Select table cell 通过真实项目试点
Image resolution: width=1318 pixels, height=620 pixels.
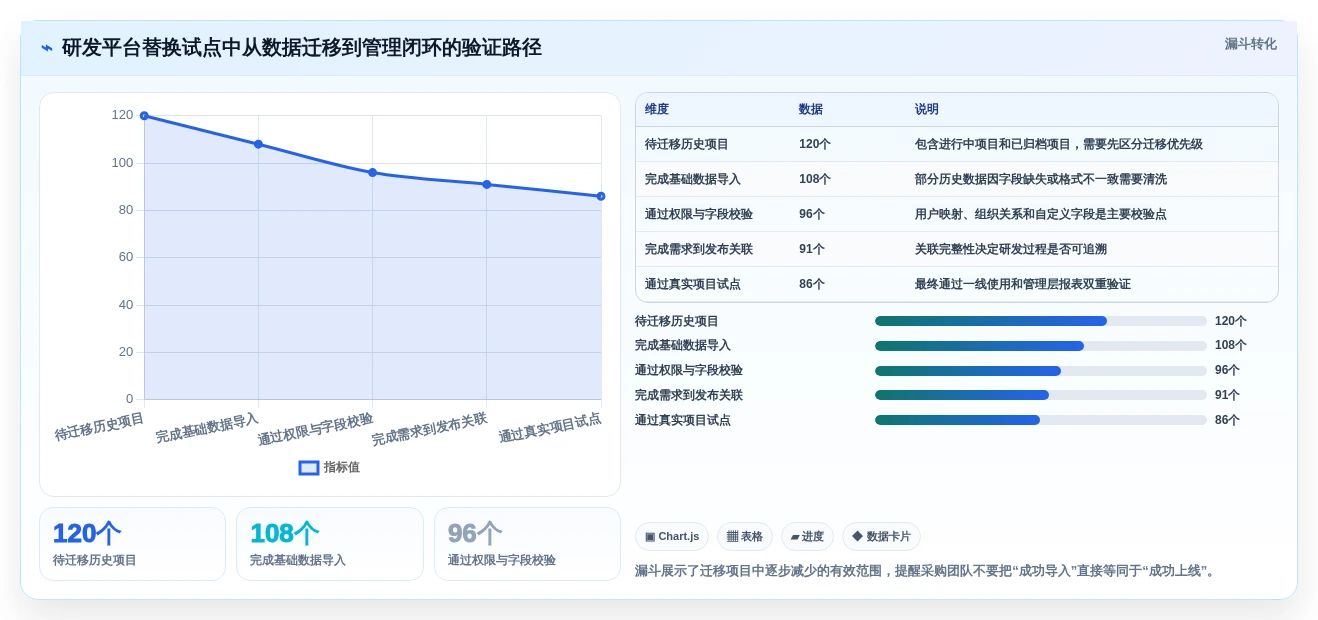point(693,284)
